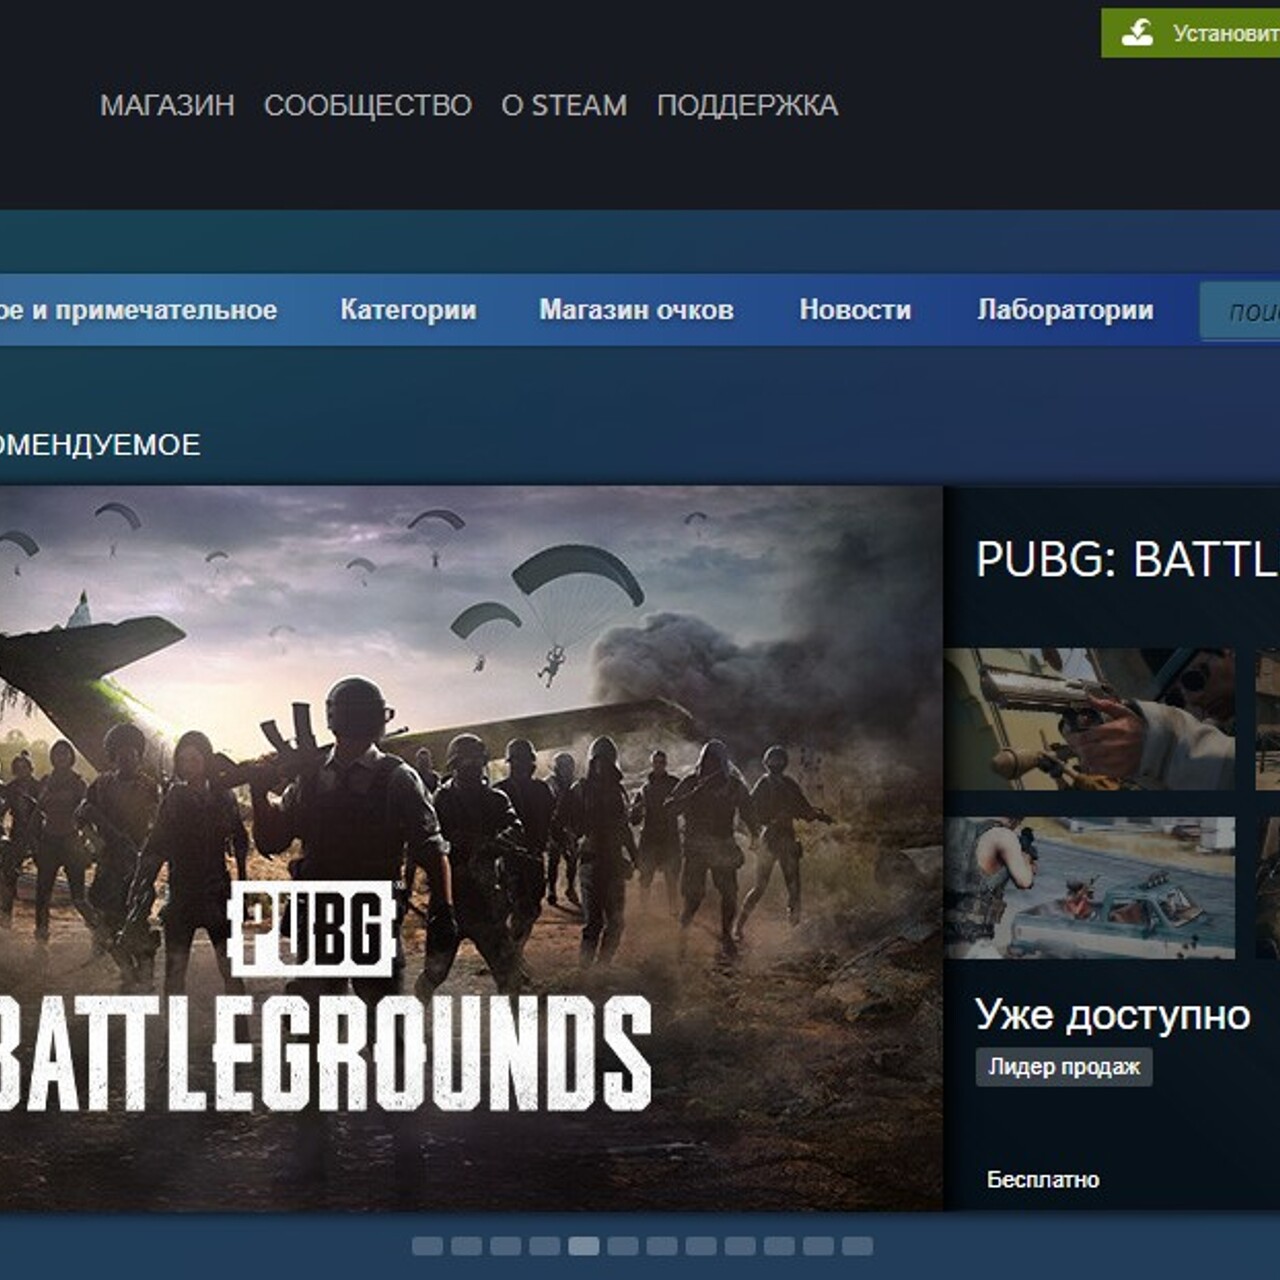
Task: Open the МАГАЗИН menu
Action: 167,105
